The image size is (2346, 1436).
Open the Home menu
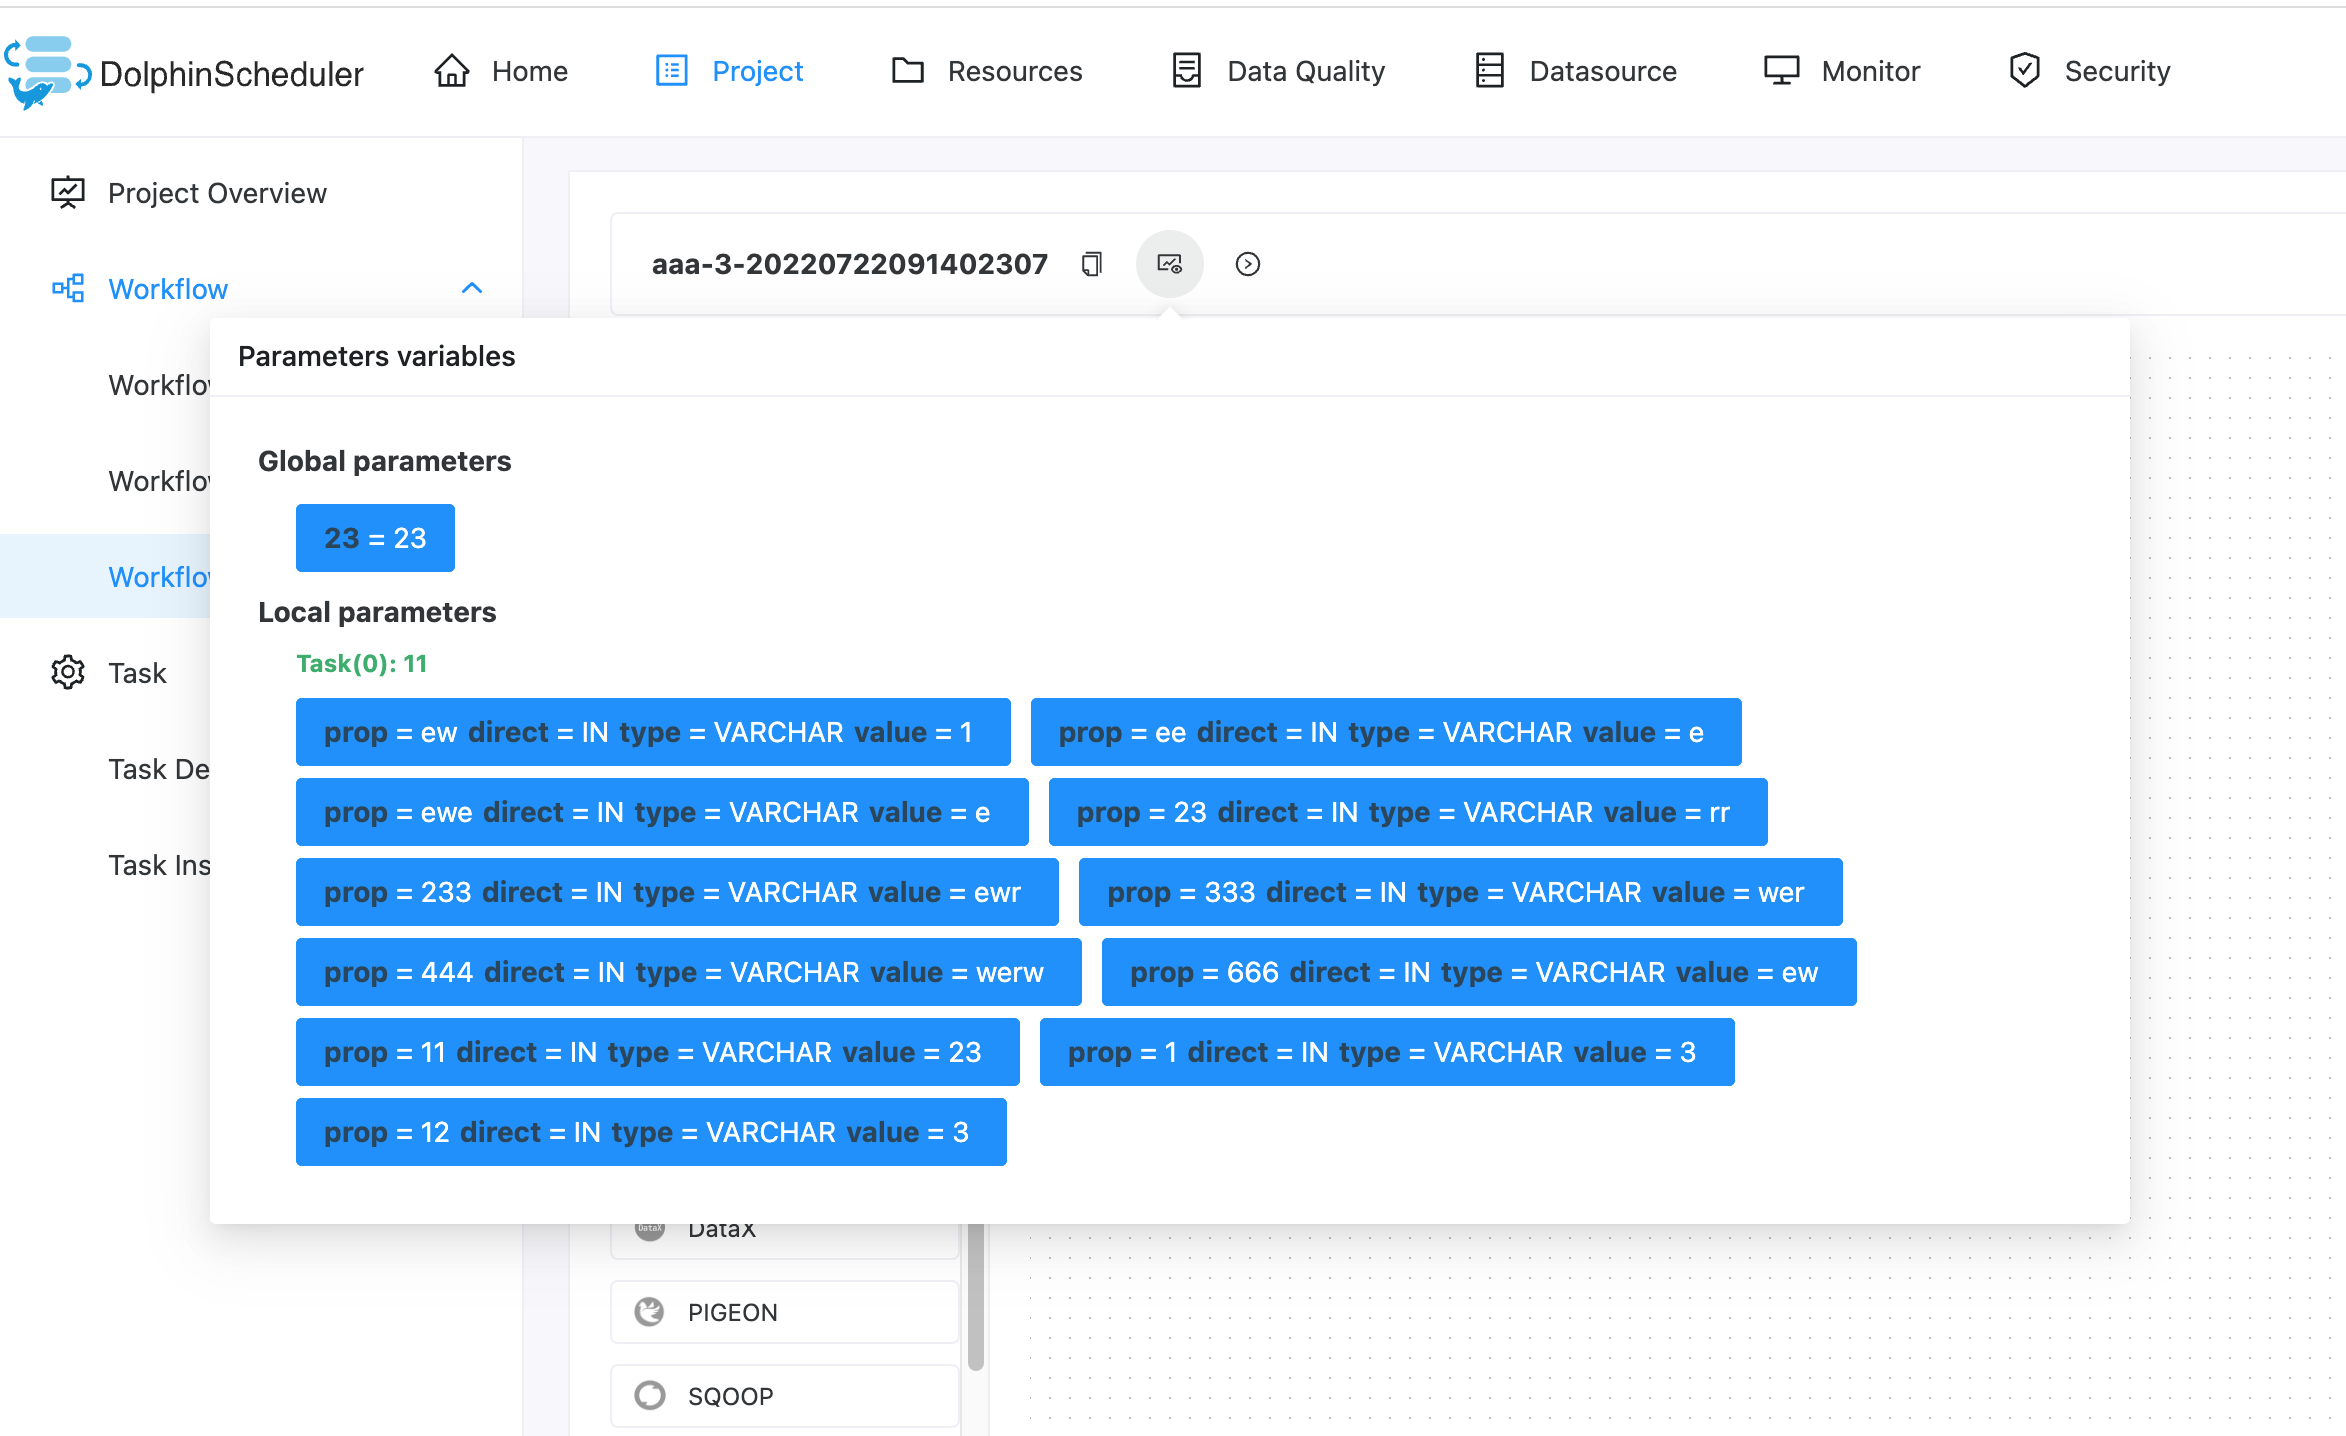coord(502,71)
